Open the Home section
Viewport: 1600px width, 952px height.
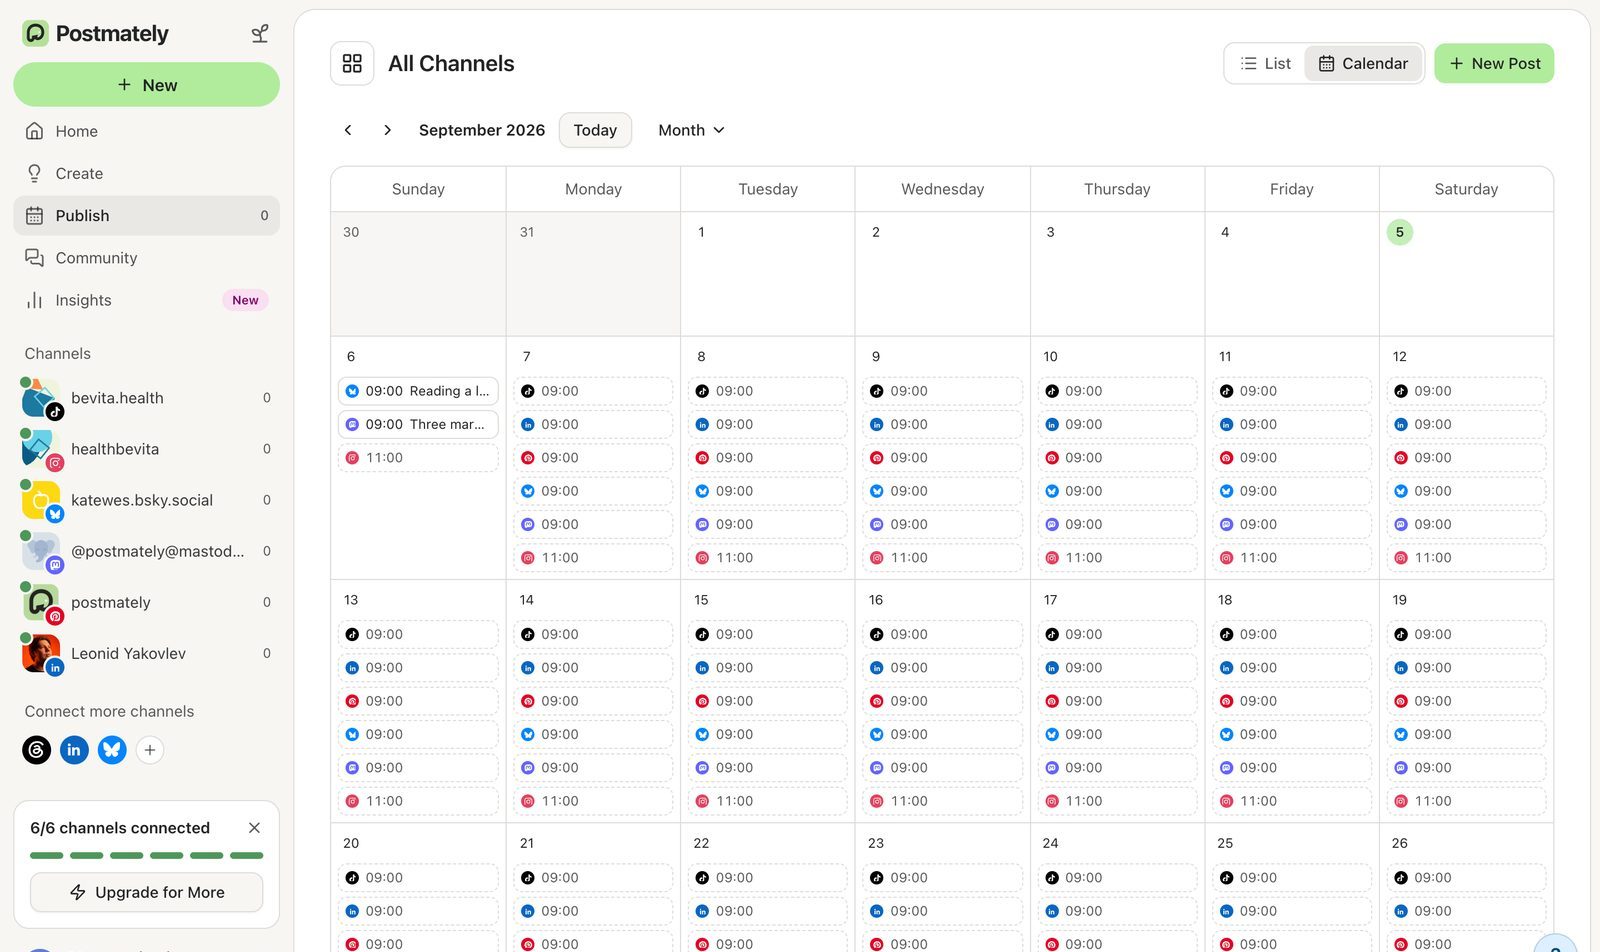click(x=147, y=131)
